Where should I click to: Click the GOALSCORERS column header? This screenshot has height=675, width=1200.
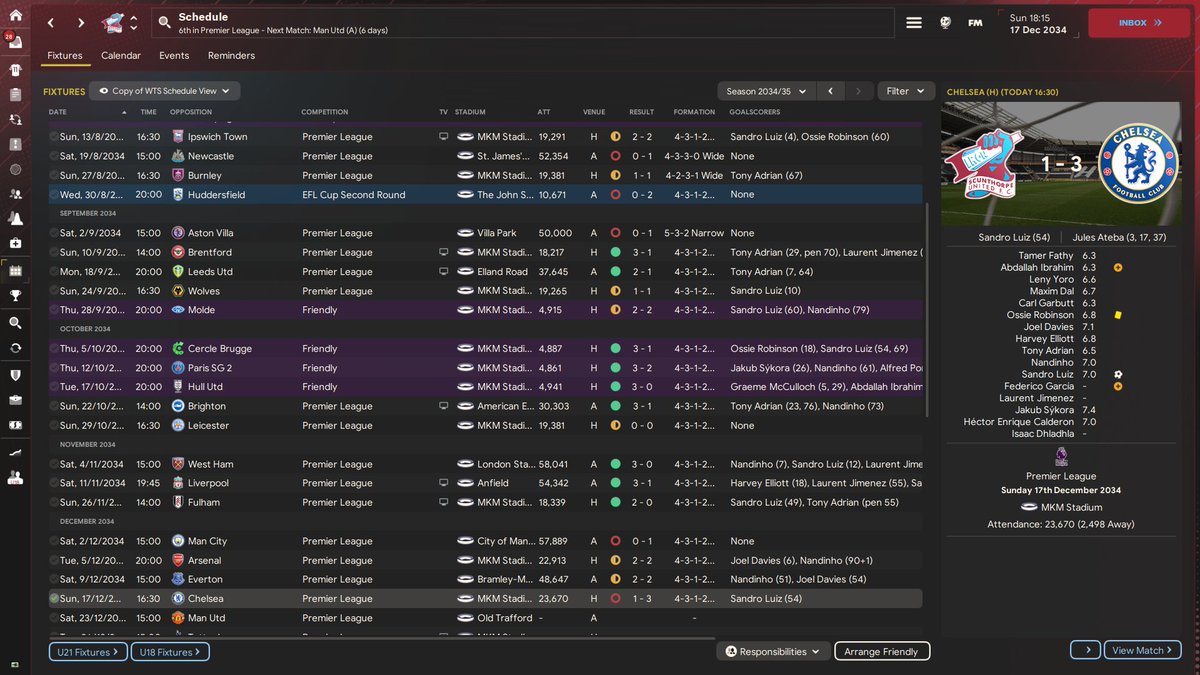click(x=753, y=112)
